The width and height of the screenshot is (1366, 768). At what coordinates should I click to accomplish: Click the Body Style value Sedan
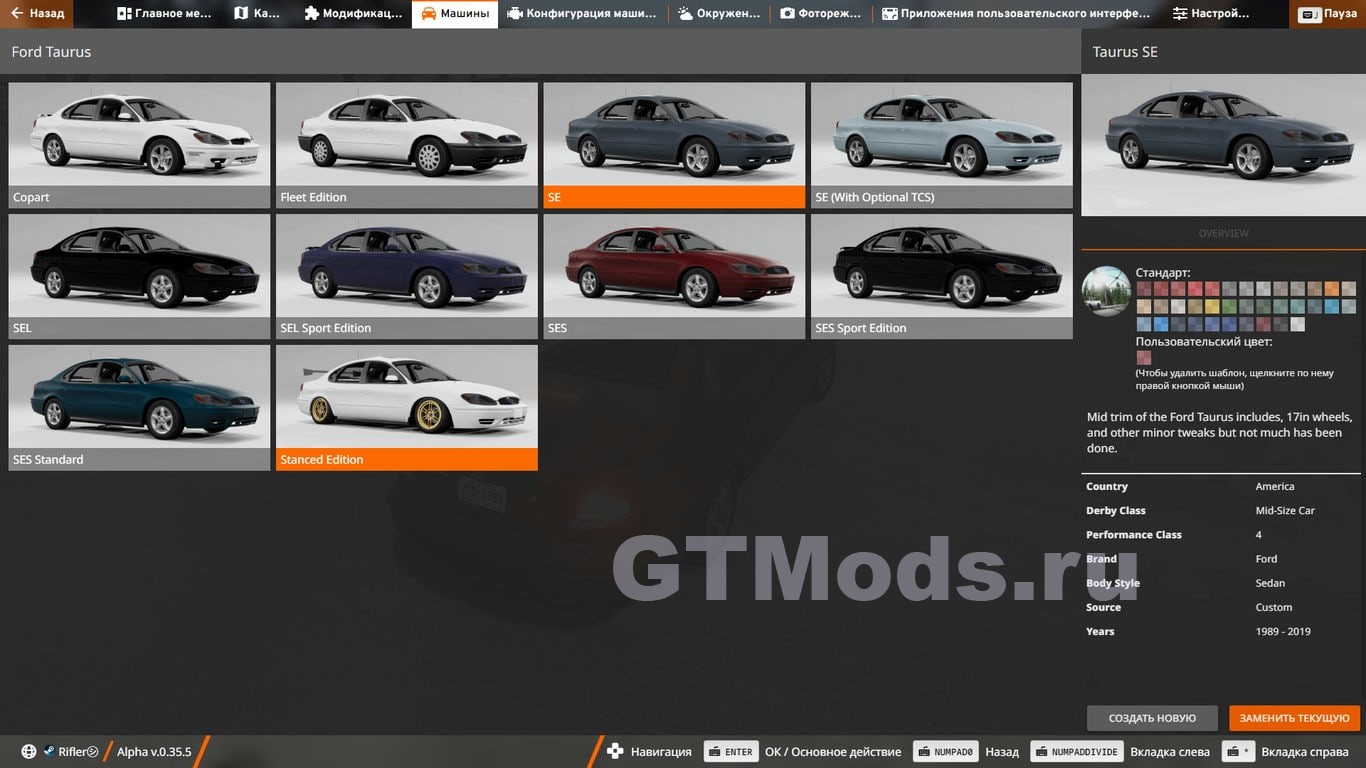point(1270,583)
